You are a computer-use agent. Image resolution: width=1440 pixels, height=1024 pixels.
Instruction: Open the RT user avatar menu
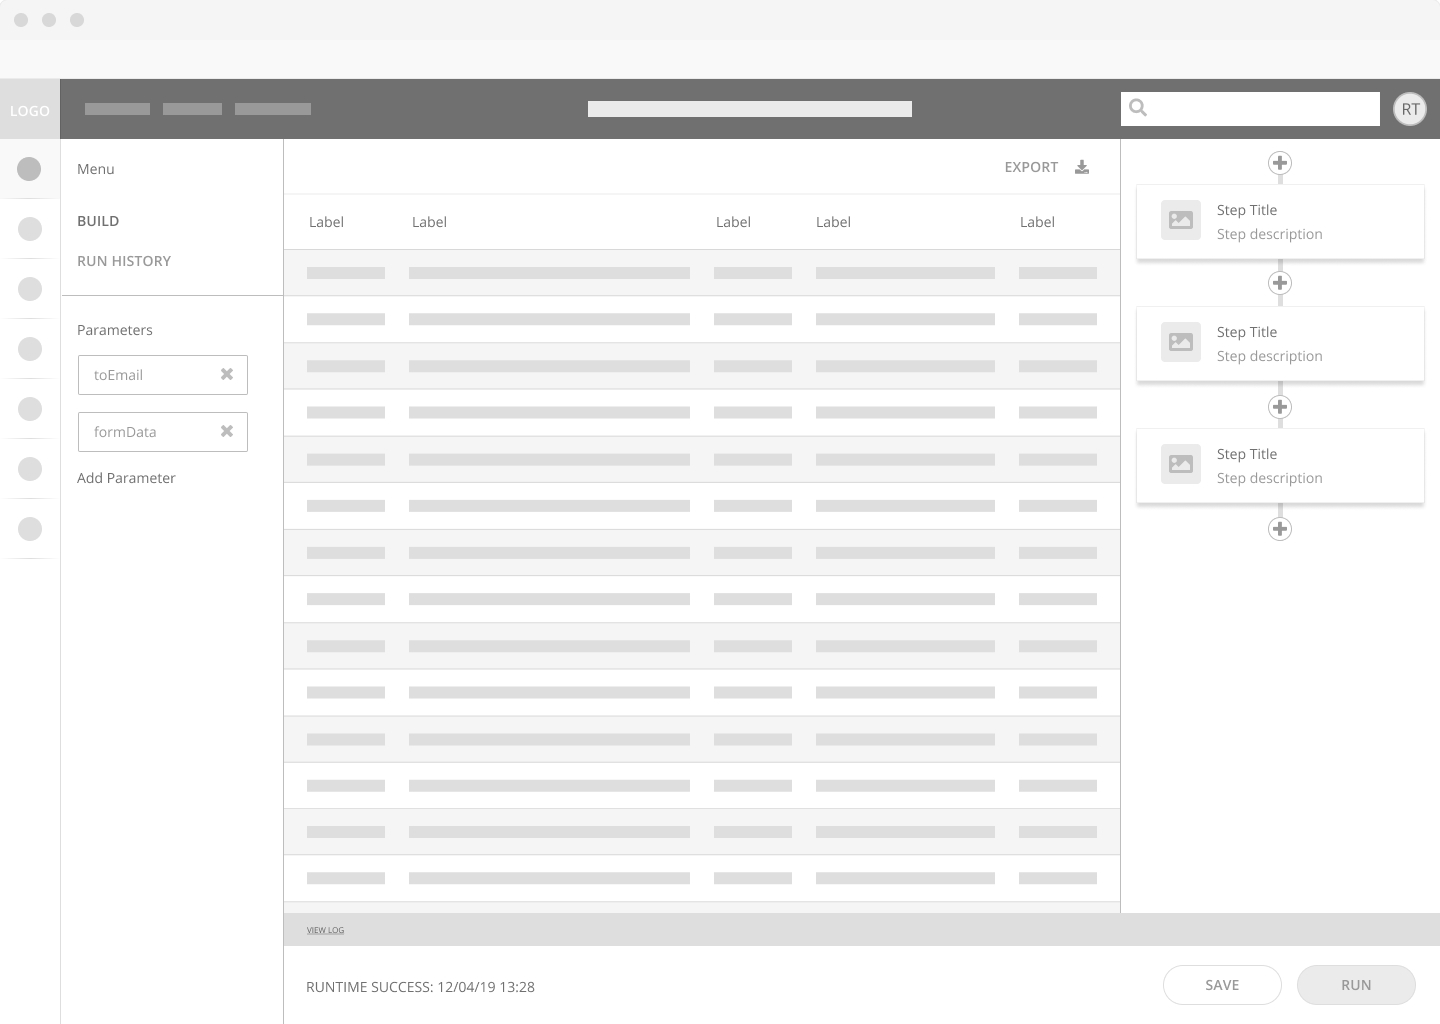[x=1410, y=108]
